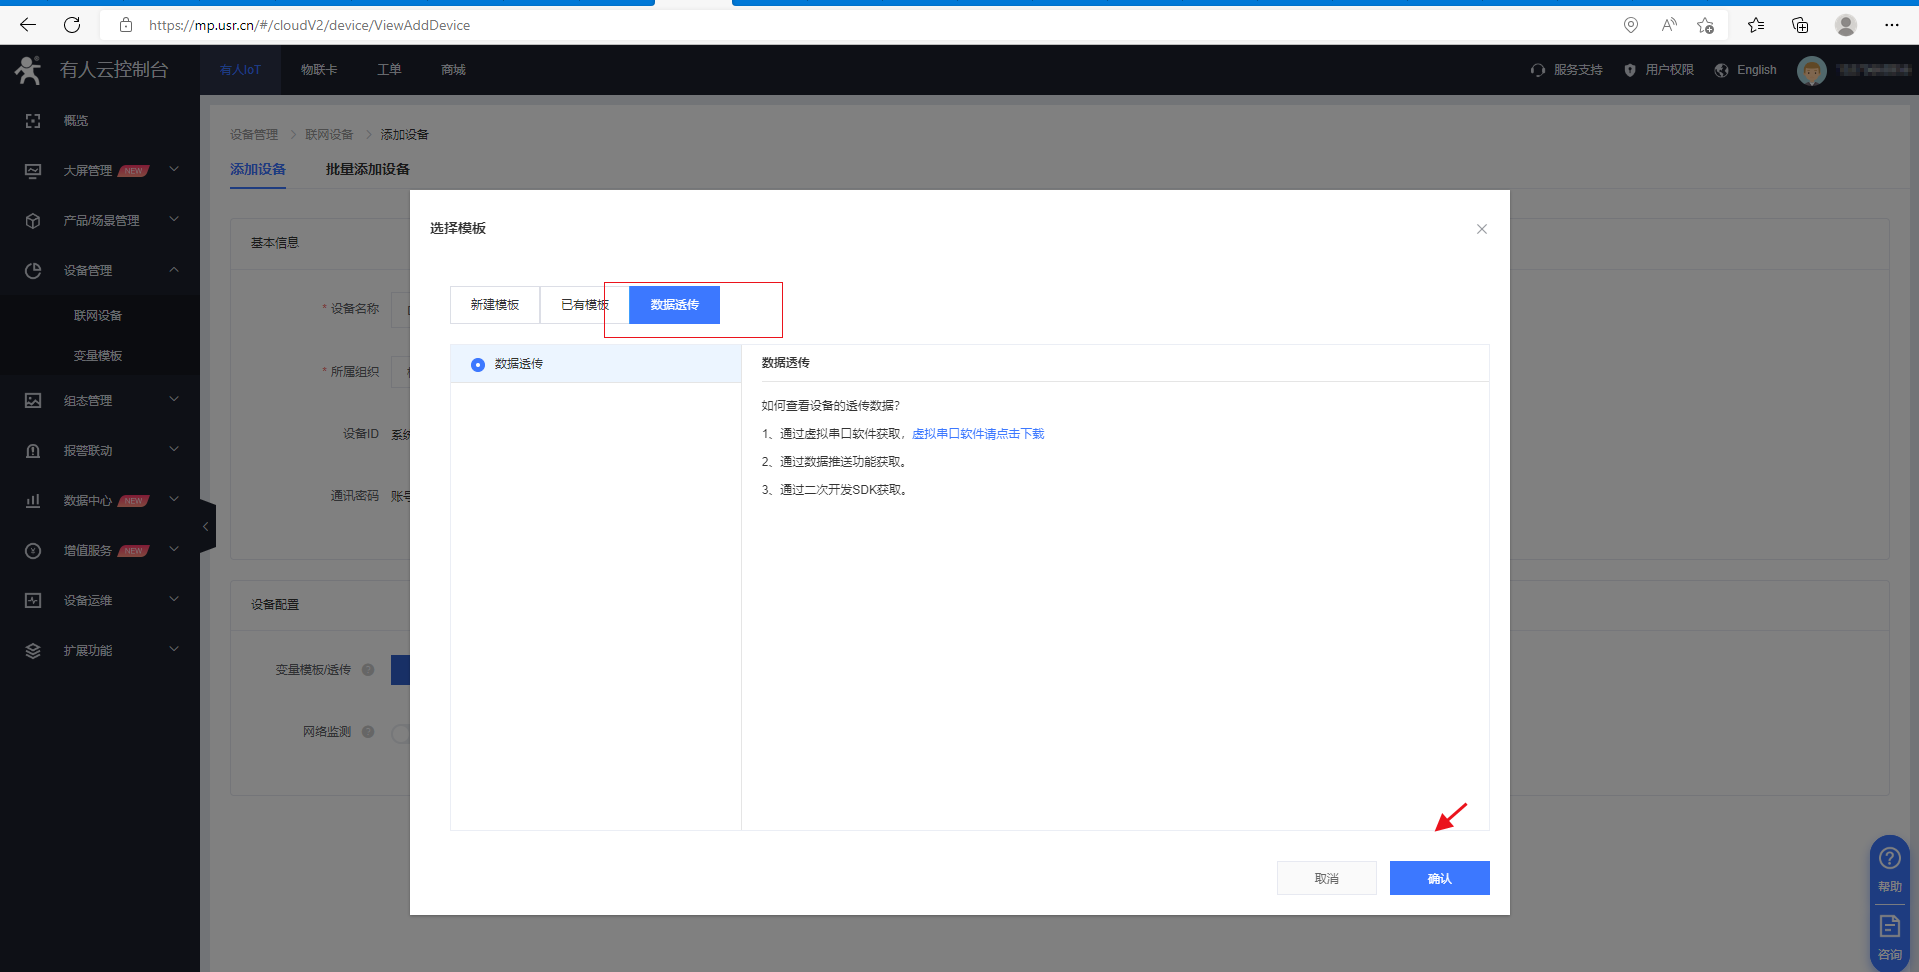Click the 取消 cancel button
Image resolution: width=1919 pixels, height=972 pixels.
point(1326,878)
